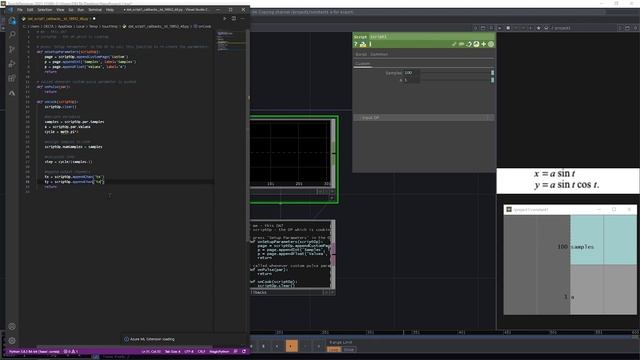Change UTF-8 encoding in status bar

189,351
